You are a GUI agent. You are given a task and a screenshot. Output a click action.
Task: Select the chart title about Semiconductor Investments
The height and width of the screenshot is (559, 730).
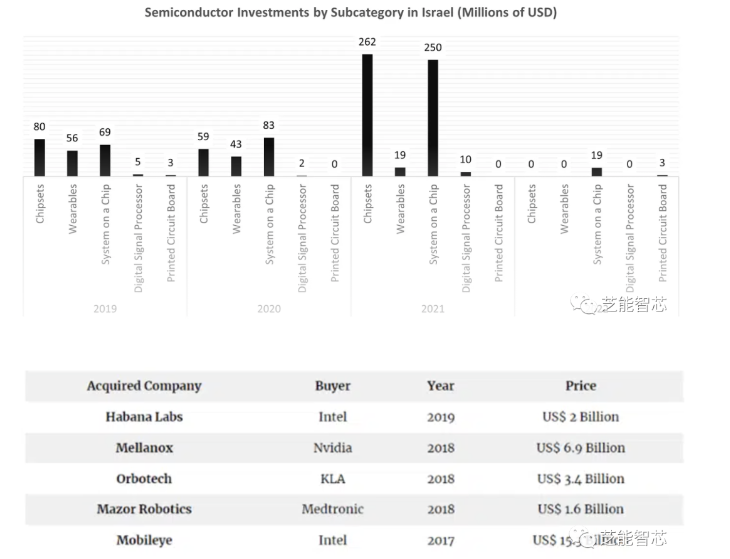point(350,13)
